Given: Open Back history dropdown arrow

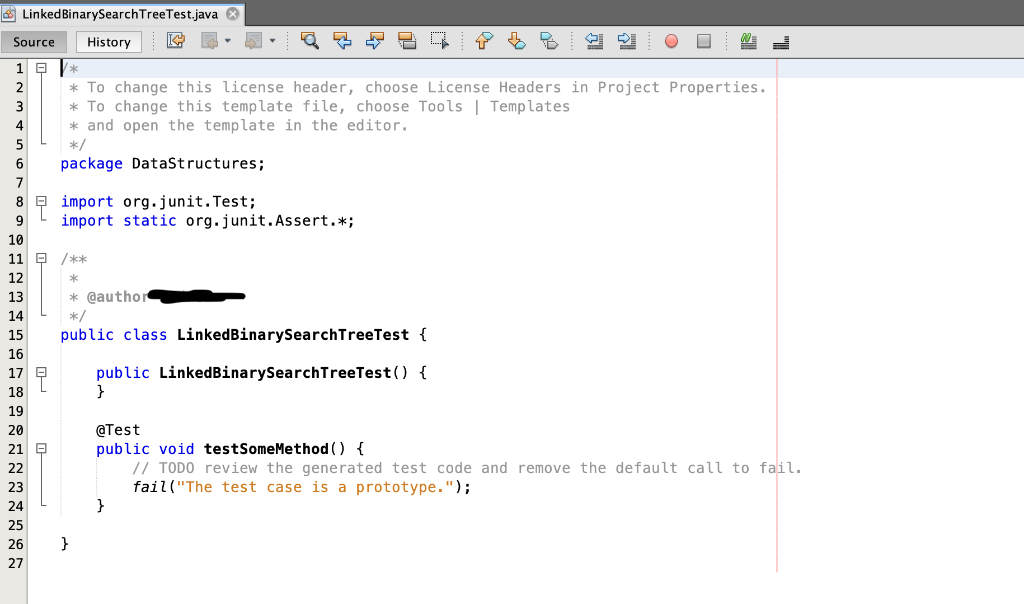Looking at the screenshot, I should click(x=227, y=41).
